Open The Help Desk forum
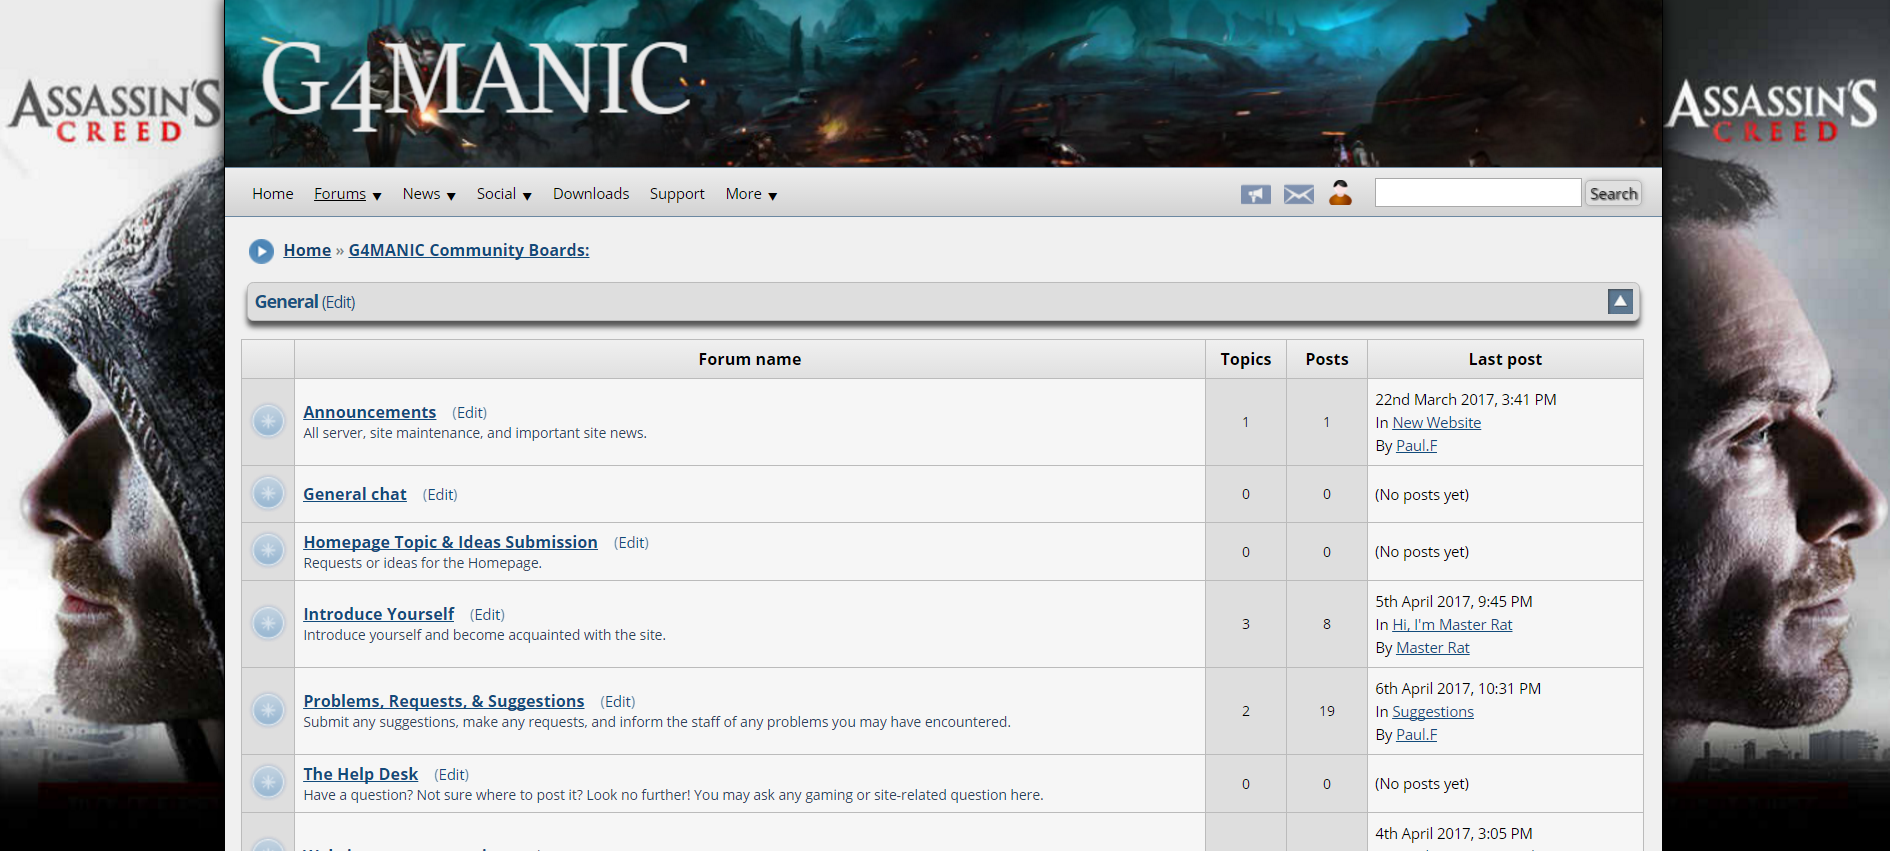Image resolution: width=1890 pixels, height=851 pixels. 361,774
